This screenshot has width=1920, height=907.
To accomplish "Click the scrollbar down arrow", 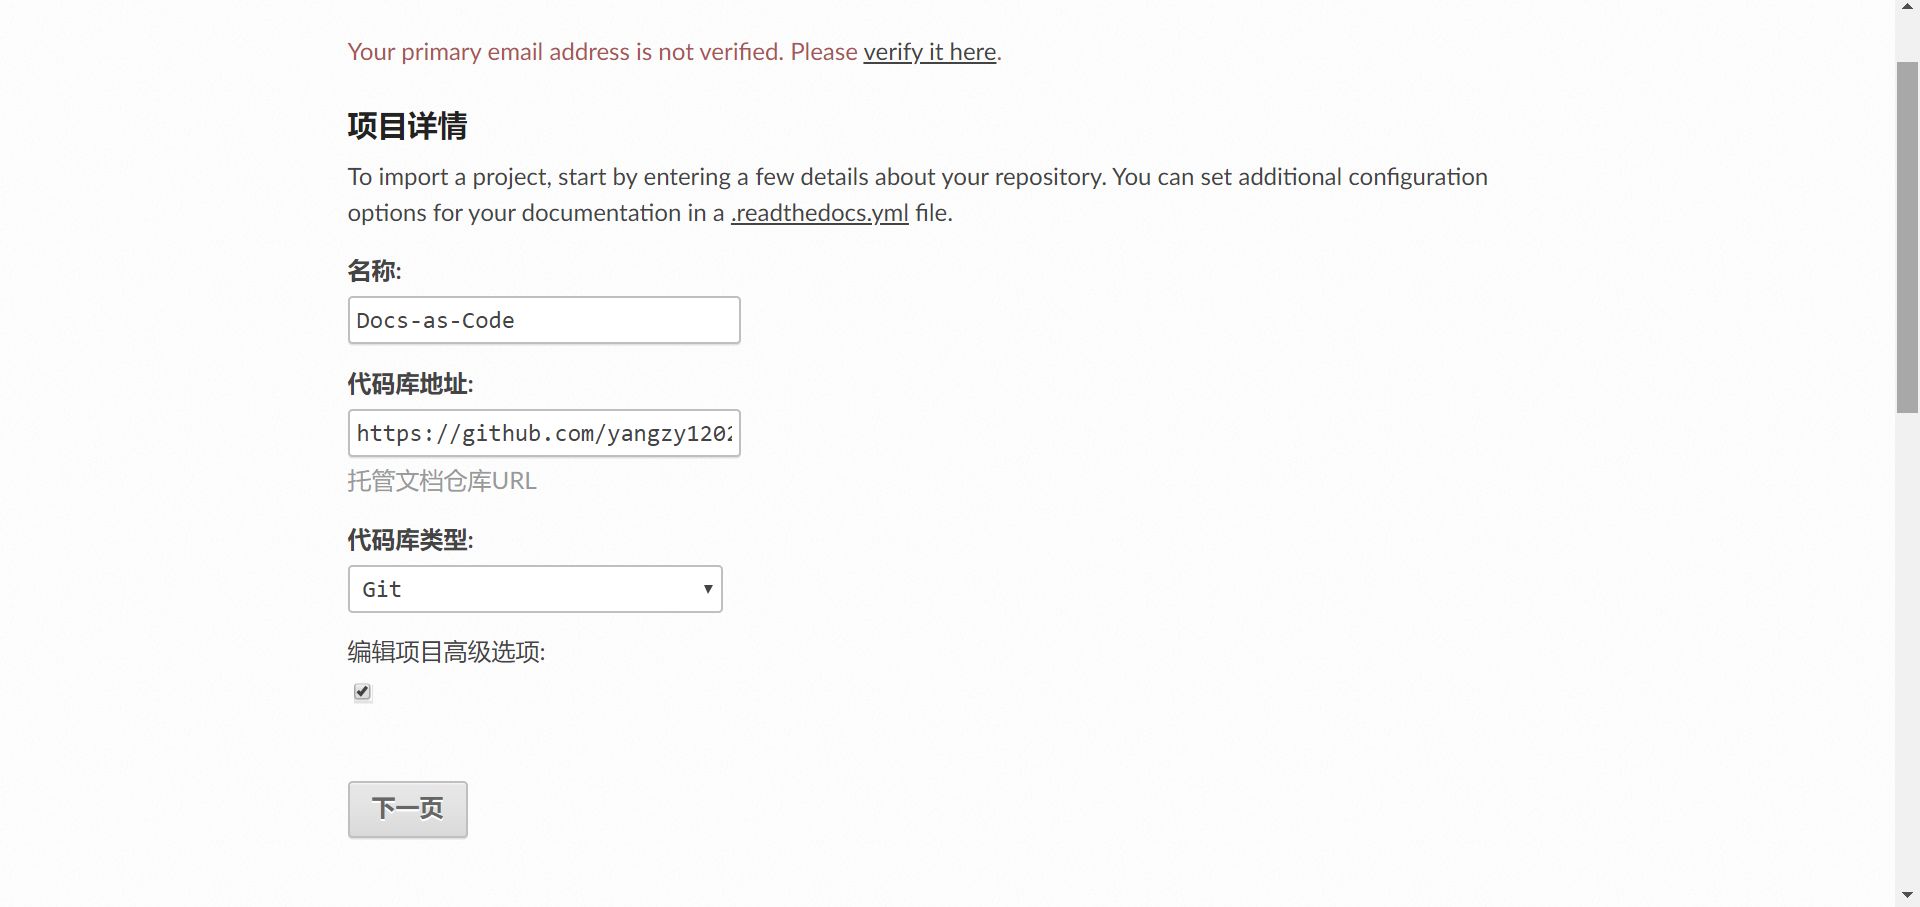I will pyautogui.click(x=1907, y=895).
